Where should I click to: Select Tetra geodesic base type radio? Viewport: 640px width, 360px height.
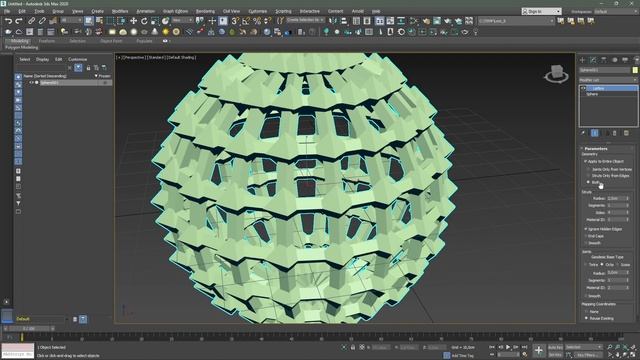(x=586, y=264)
